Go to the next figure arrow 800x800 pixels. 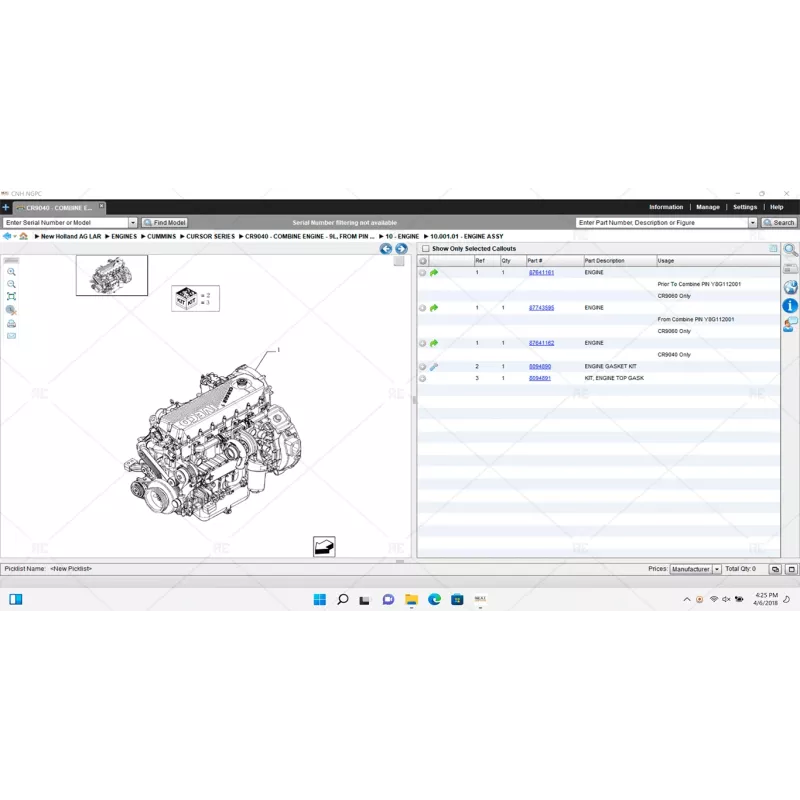[401, 249]
